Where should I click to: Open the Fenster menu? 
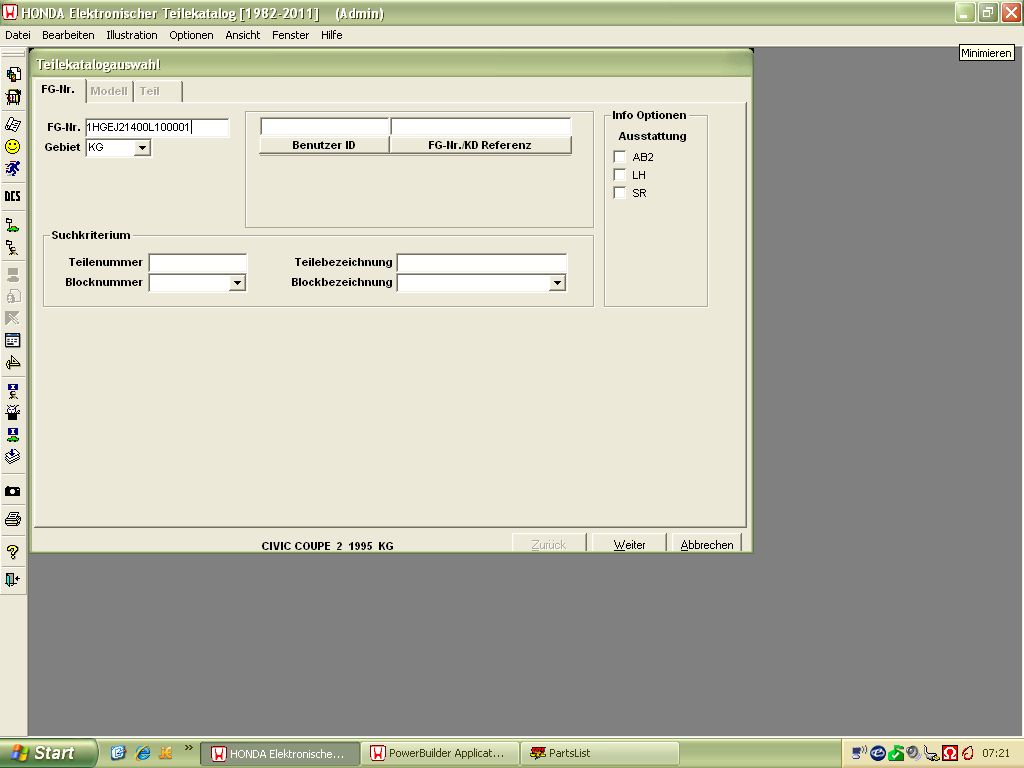click(290, 35)
